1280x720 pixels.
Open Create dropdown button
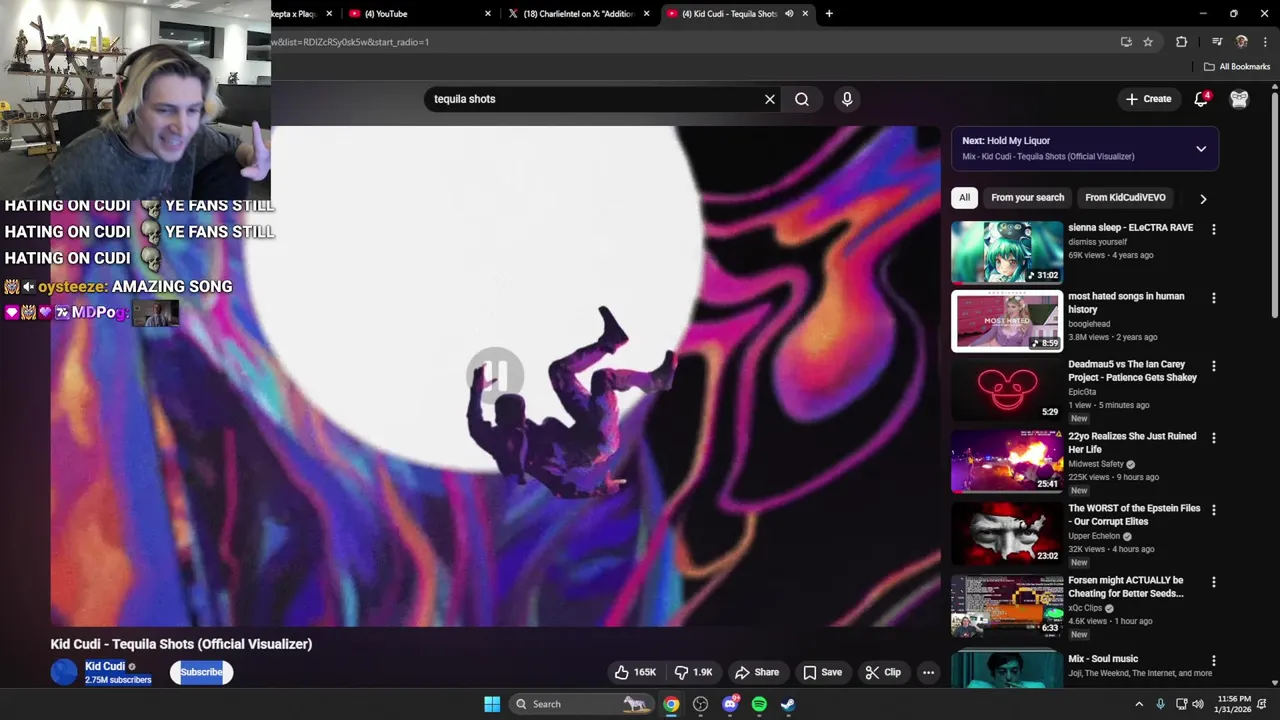(1148, 99)
